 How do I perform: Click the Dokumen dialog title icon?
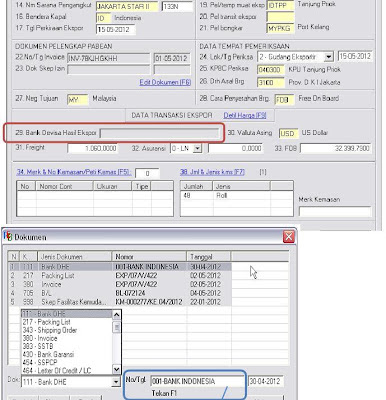point(8,236)
